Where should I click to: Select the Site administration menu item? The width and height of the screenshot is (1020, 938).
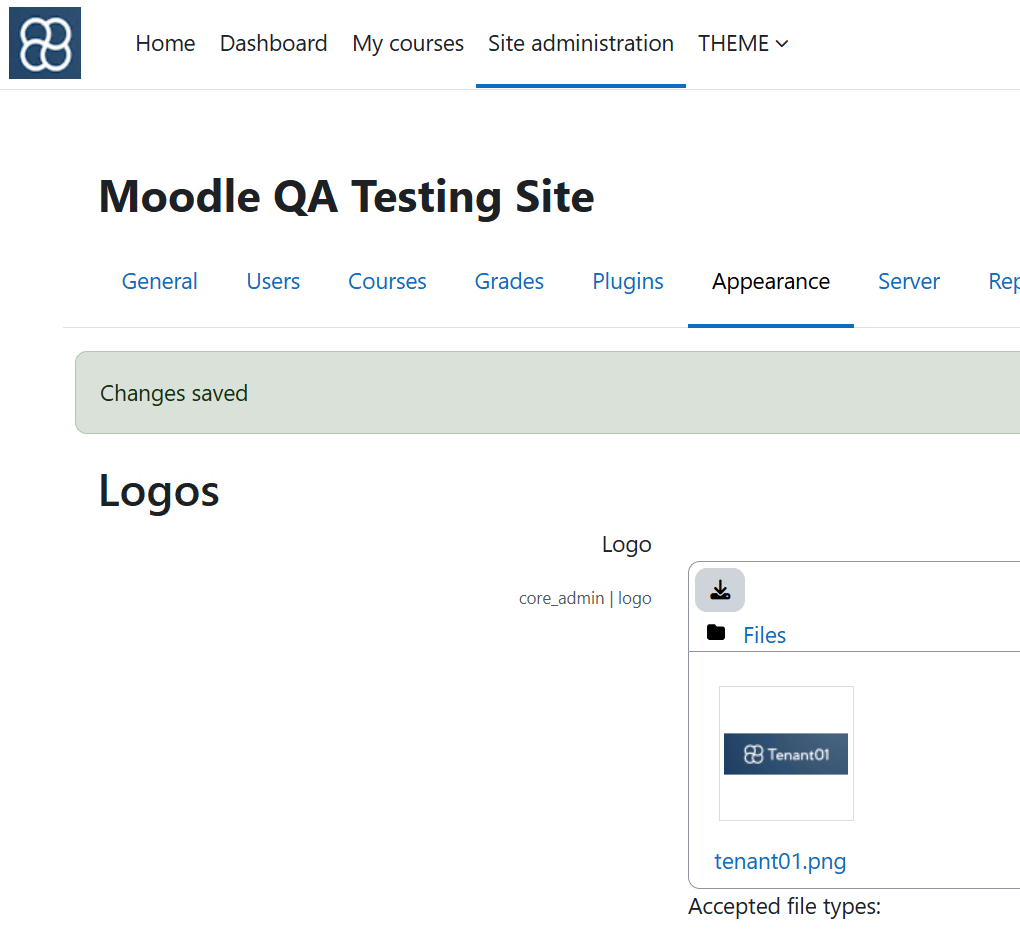[x=581, y=44]
